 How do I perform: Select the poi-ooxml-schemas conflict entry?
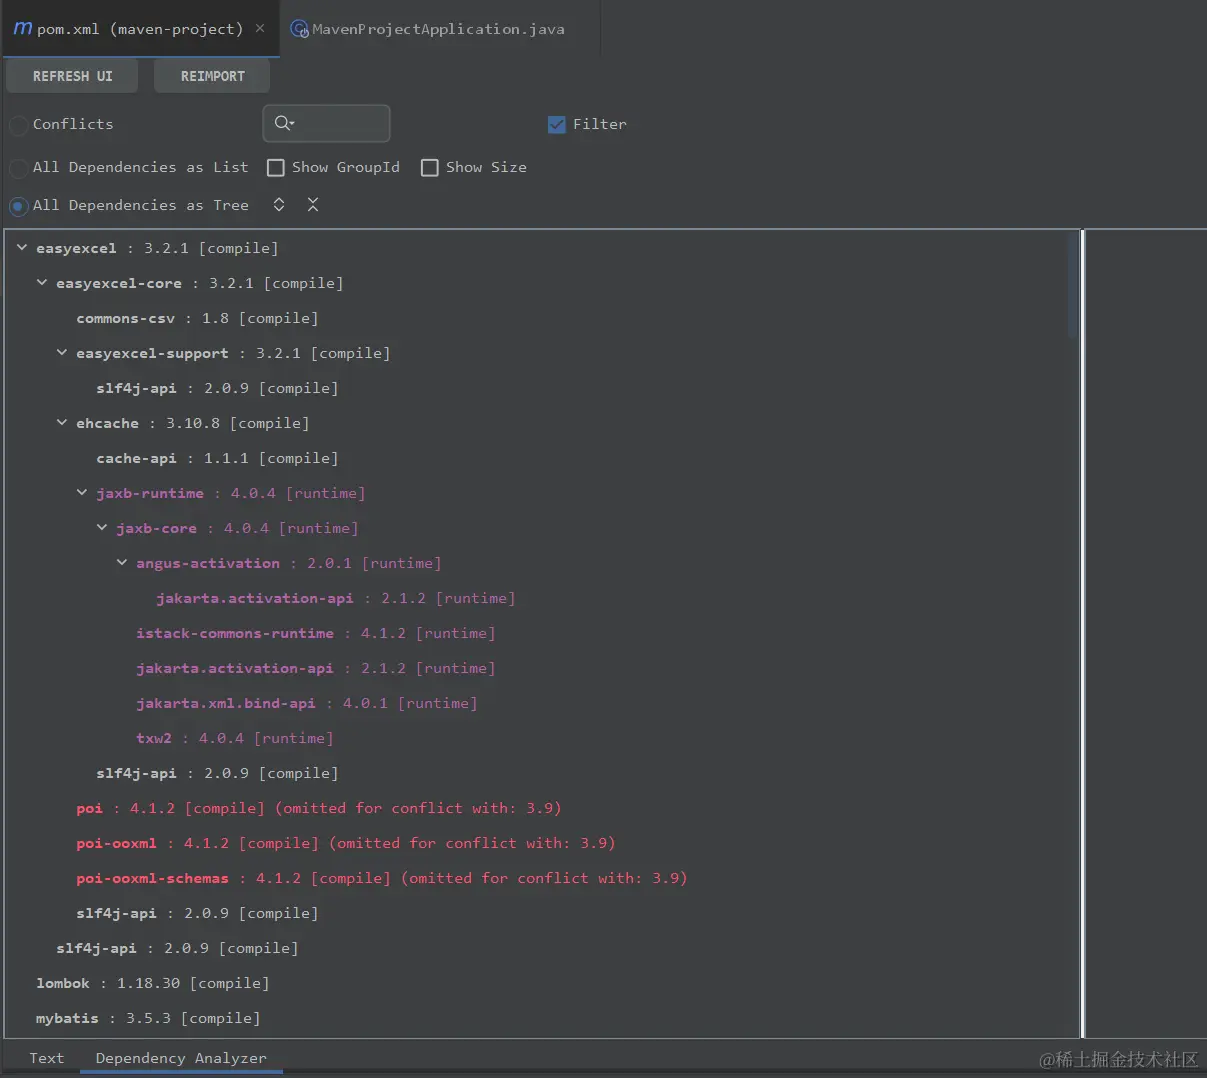pyautogui.click(x=381, y=878)
